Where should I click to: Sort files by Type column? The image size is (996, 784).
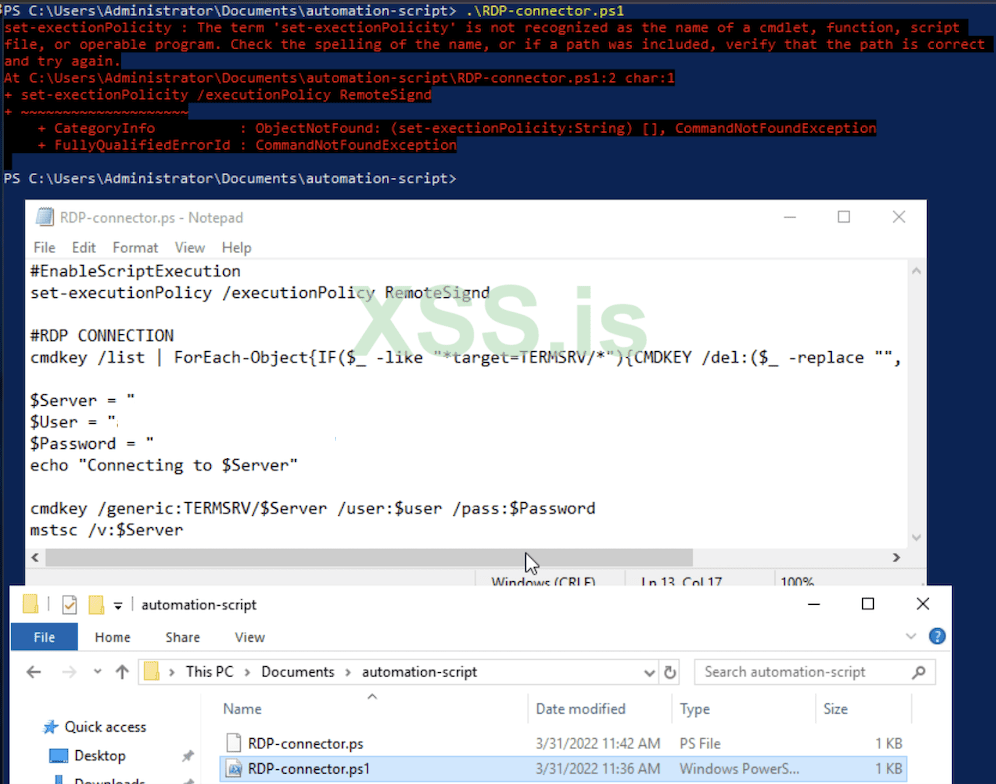coord(694,708)
